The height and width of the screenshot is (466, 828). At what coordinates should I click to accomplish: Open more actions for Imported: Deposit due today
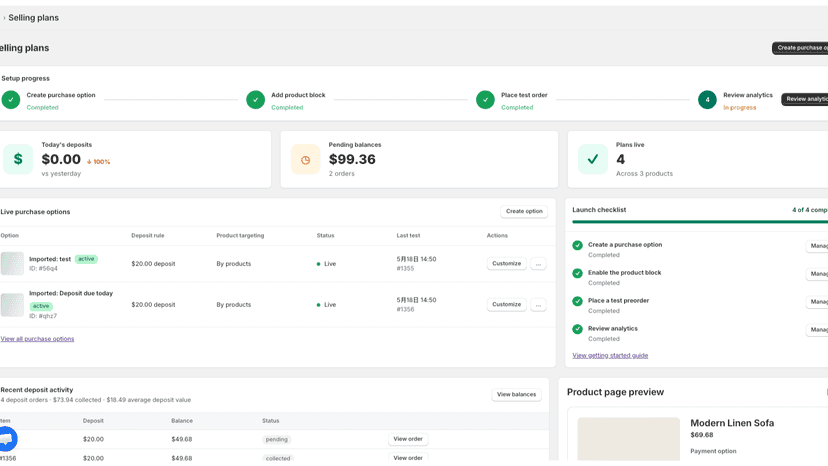point(538,305)
